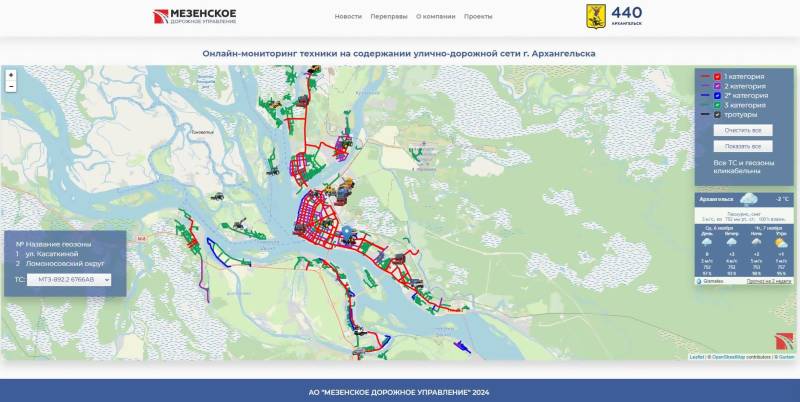
Task: Uncheck the 'тротуары' layer checkbox
Action: pos(717,114)
